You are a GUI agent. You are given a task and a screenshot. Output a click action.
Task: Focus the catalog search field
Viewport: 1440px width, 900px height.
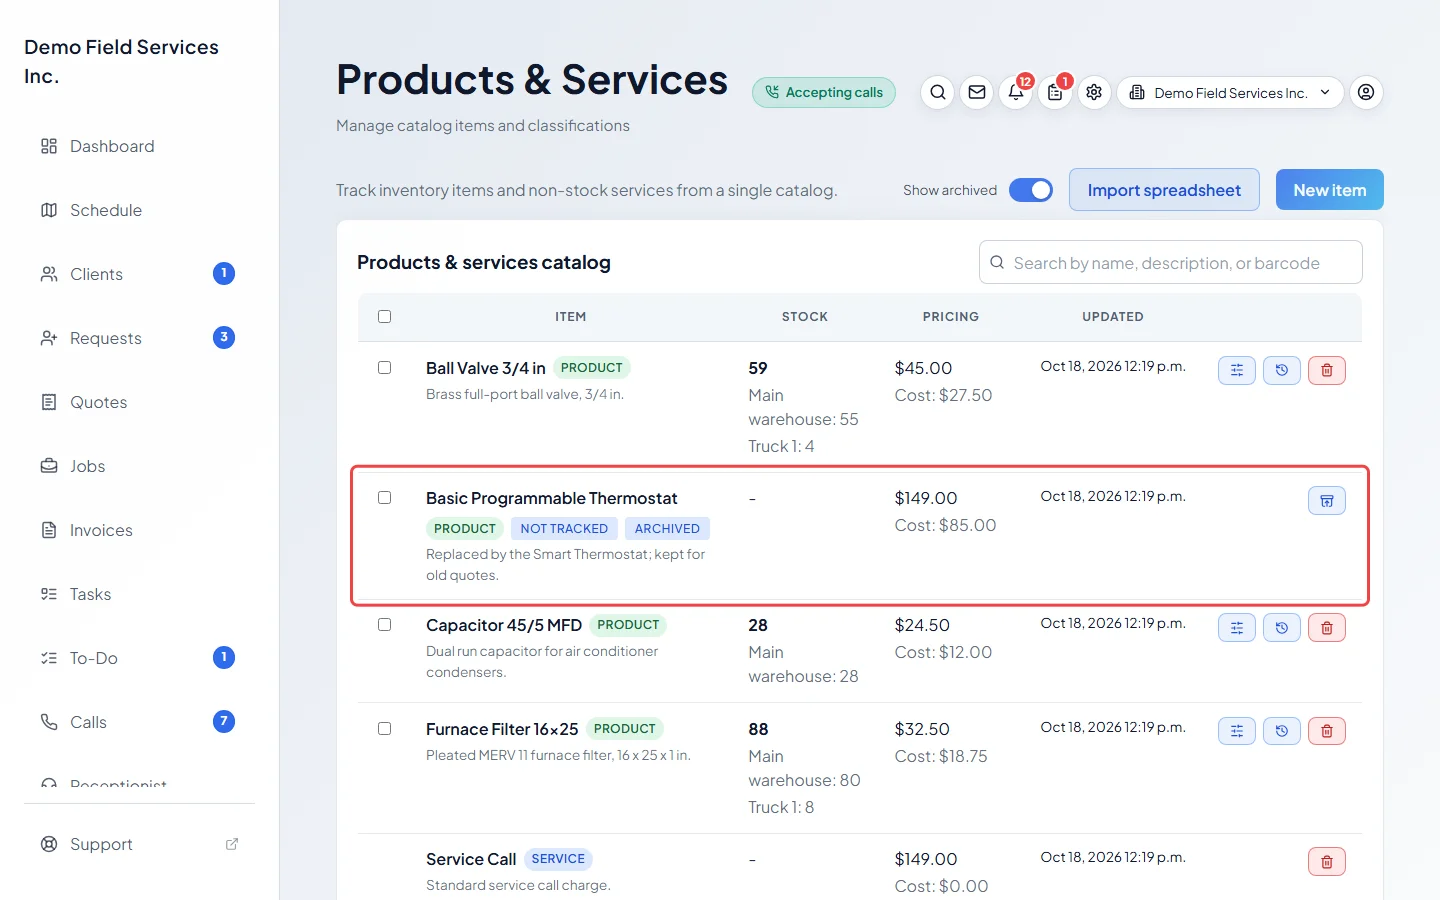click(1170, 262)
